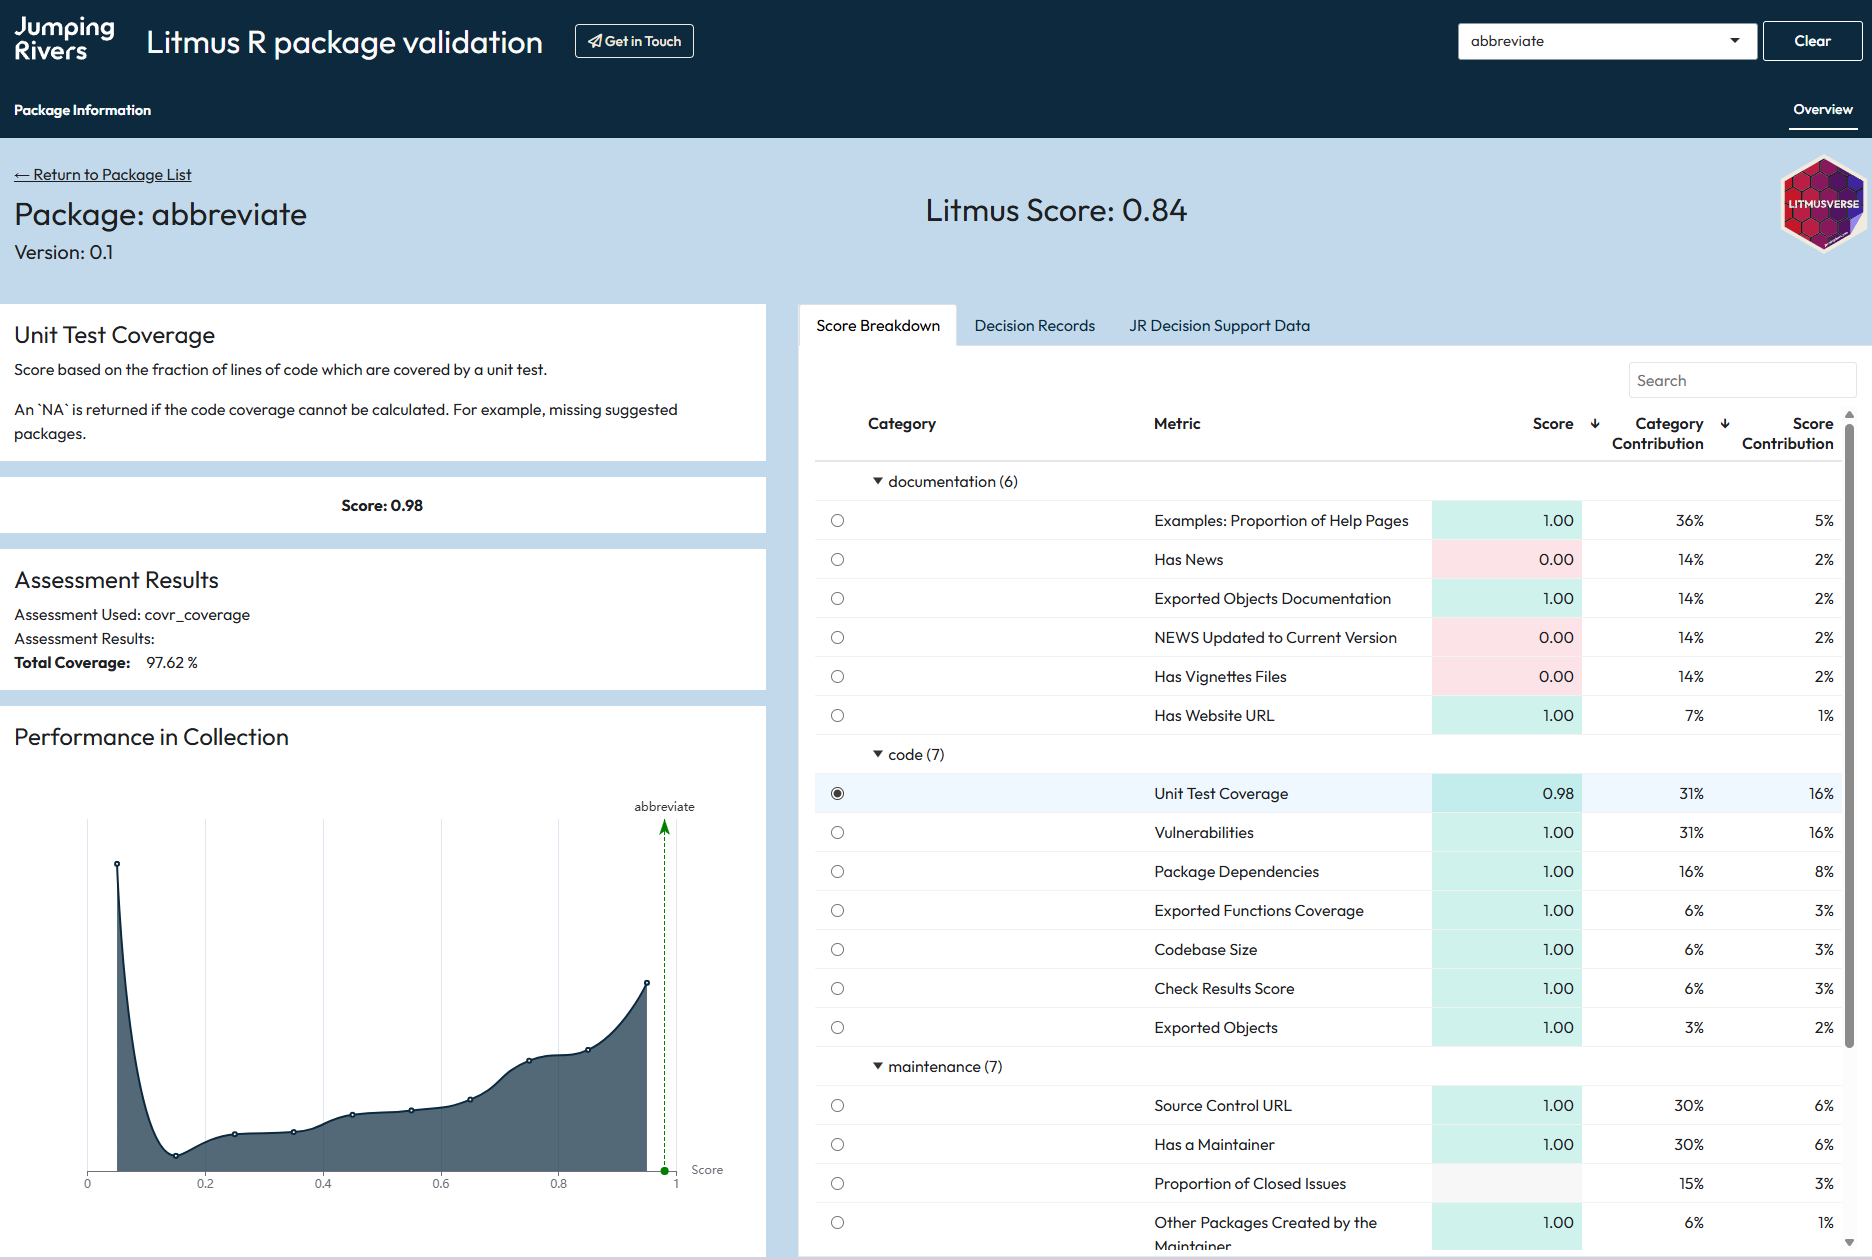This screenshot has height=1259, width=1872.
Task: Click the Metric column header
Action: point(1177,424)
